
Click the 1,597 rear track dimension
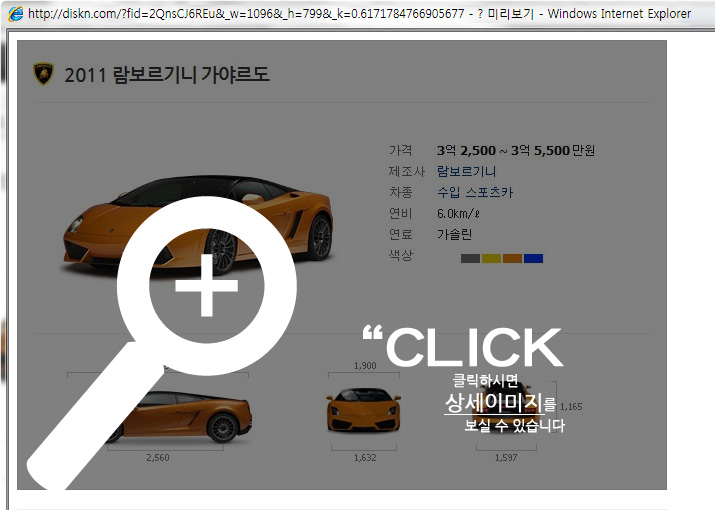coord(506,457)
